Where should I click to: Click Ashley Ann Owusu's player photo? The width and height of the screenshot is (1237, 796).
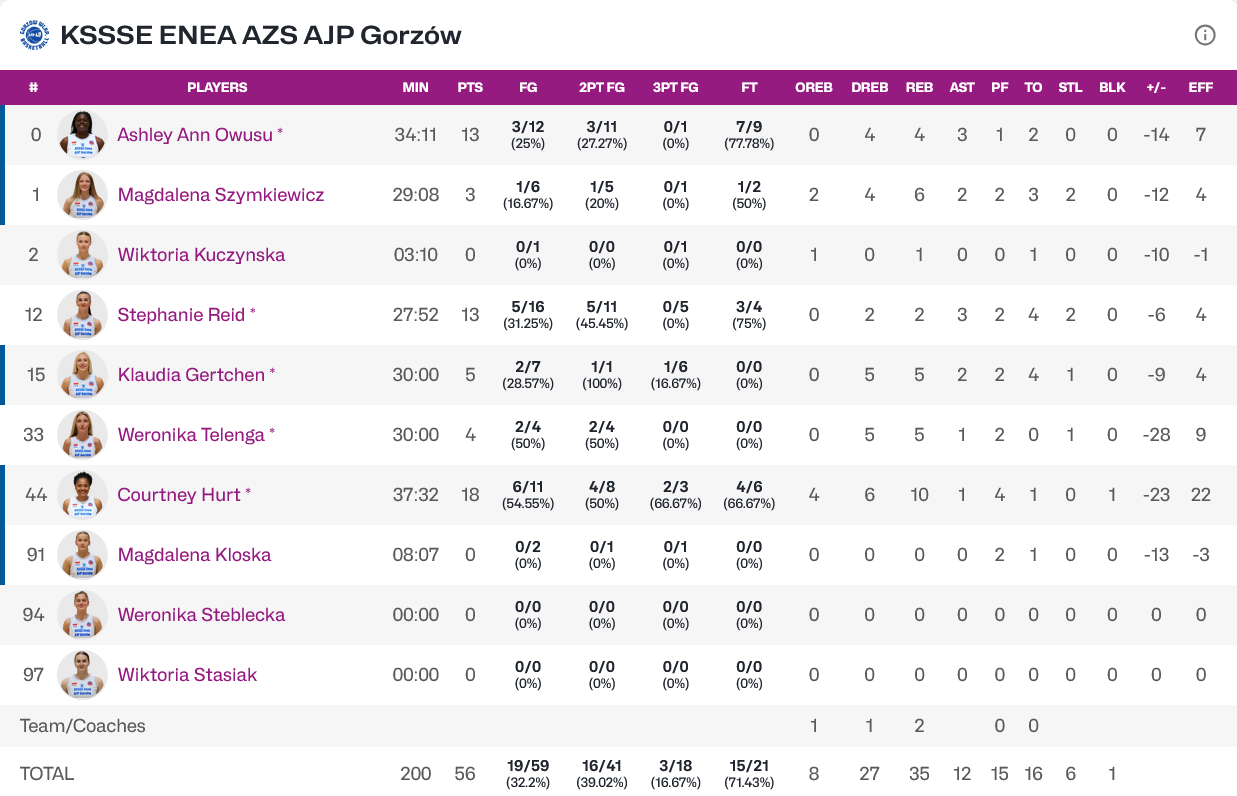tap(82, 134)
